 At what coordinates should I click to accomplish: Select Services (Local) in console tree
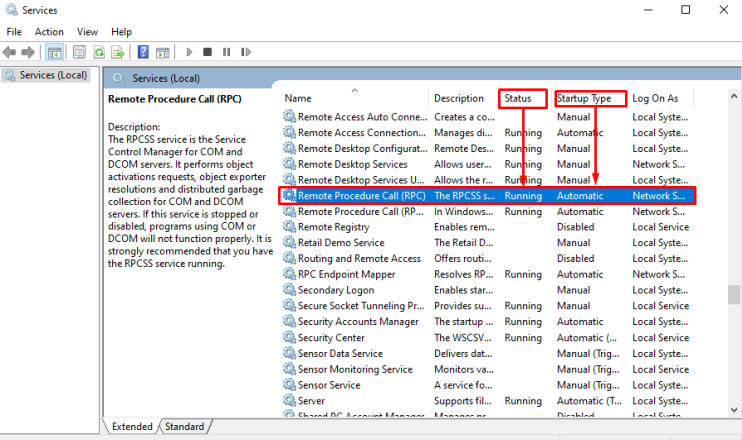coord(53,75)
